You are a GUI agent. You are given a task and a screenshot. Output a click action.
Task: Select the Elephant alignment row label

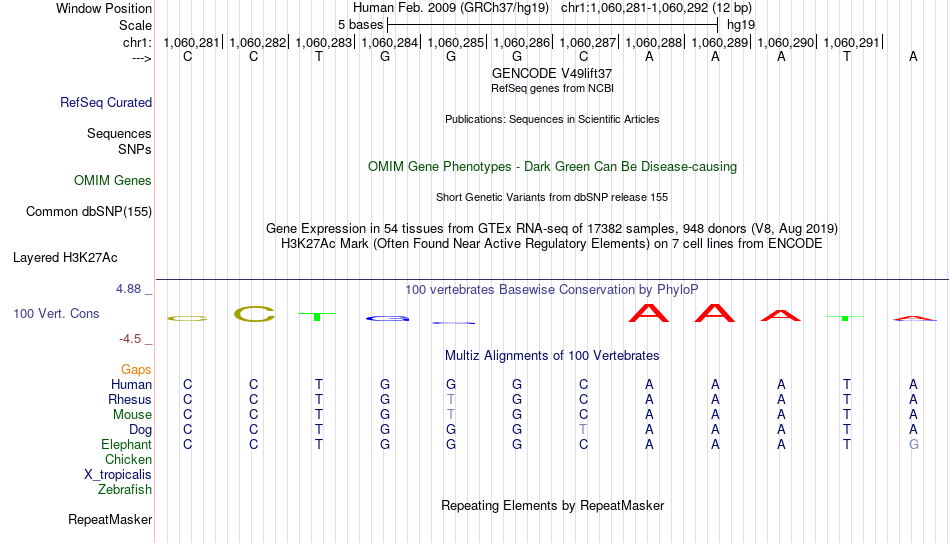(x=126, y=445)
